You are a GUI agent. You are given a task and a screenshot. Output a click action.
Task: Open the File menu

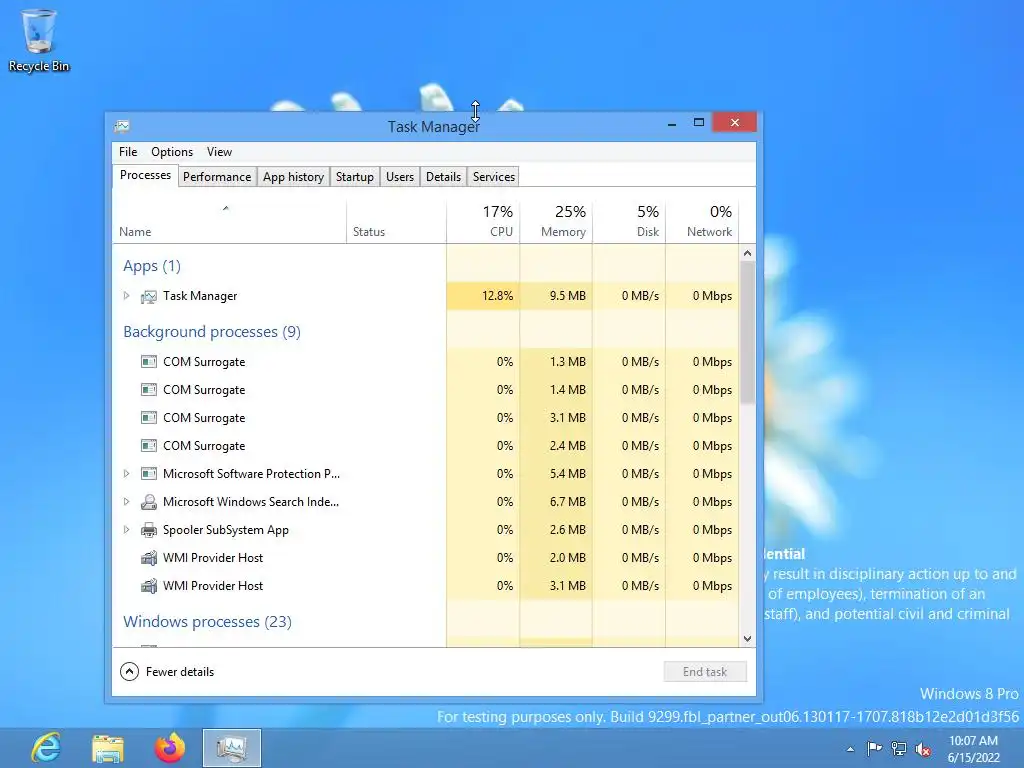click(128, 152)
